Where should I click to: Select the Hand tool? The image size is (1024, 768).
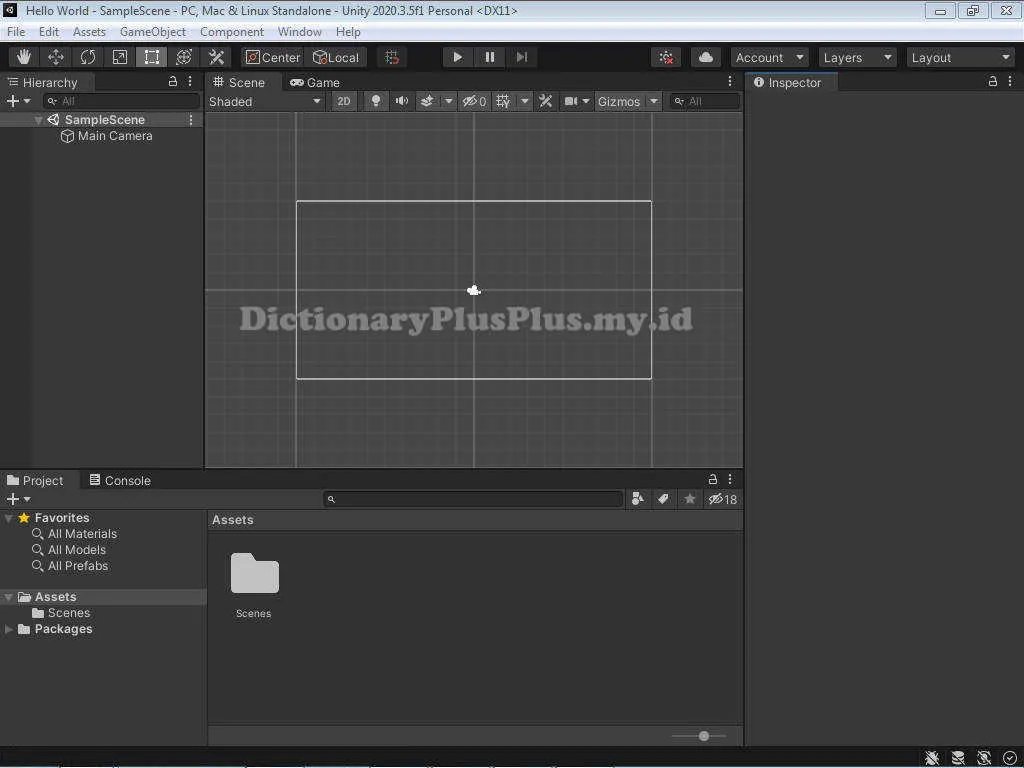point(24,57)
